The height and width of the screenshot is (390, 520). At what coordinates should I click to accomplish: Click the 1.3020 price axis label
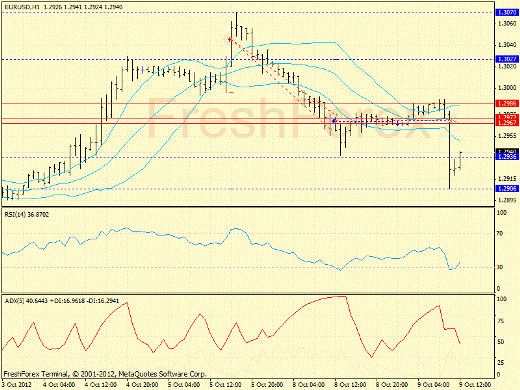pos(507,66)
